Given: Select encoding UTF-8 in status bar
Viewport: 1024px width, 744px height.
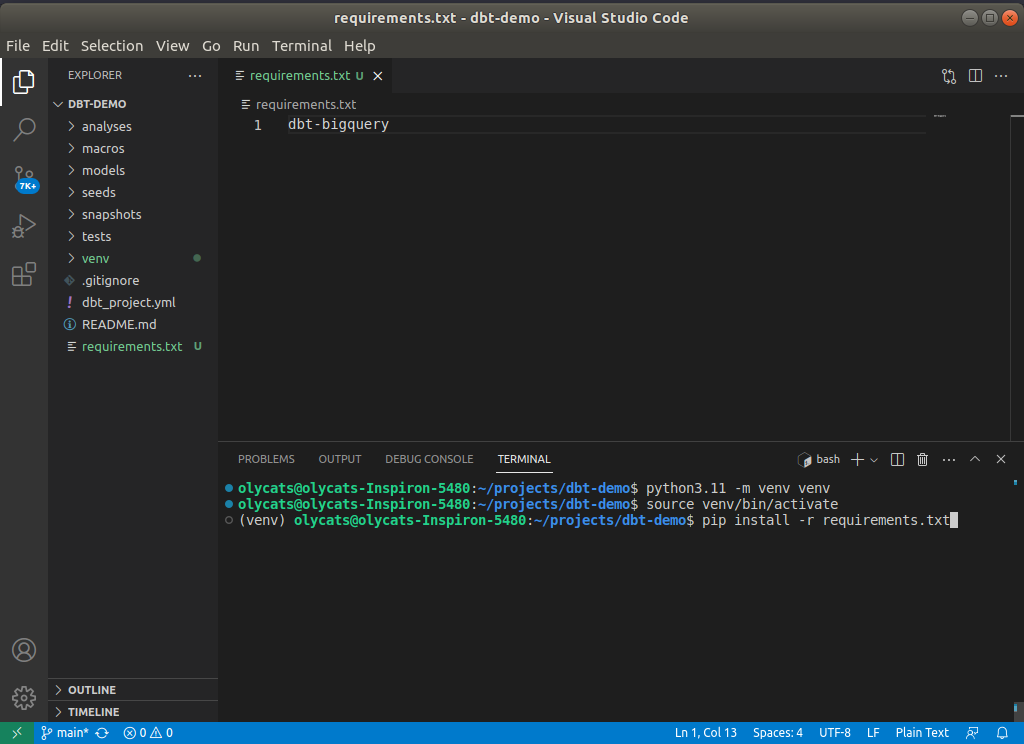Looking at the screenshot, I should (x=835, y=733).
